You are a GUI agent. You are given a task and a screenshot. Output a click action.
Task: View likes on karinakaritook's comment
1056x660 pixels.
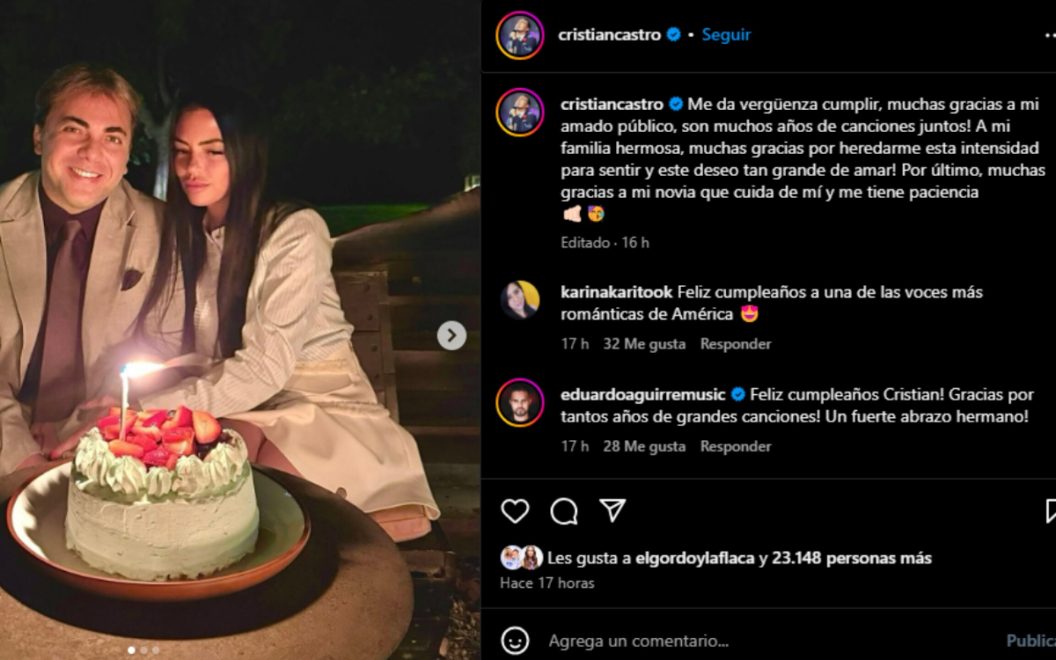click(x=644, y=343)
